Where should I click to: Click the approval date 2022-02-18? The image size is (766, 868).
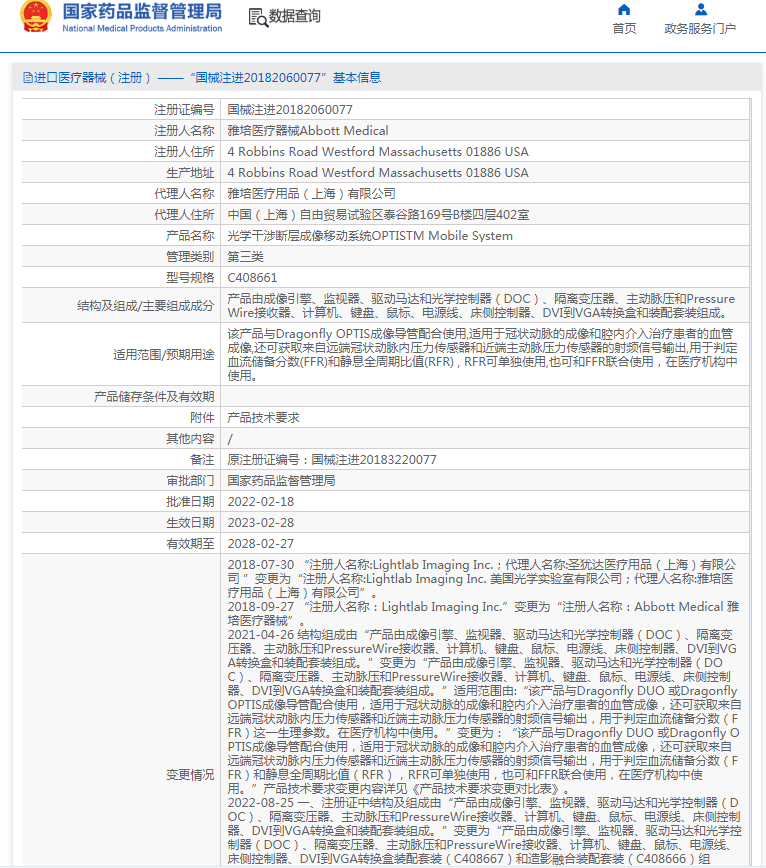tap(261, 502)
